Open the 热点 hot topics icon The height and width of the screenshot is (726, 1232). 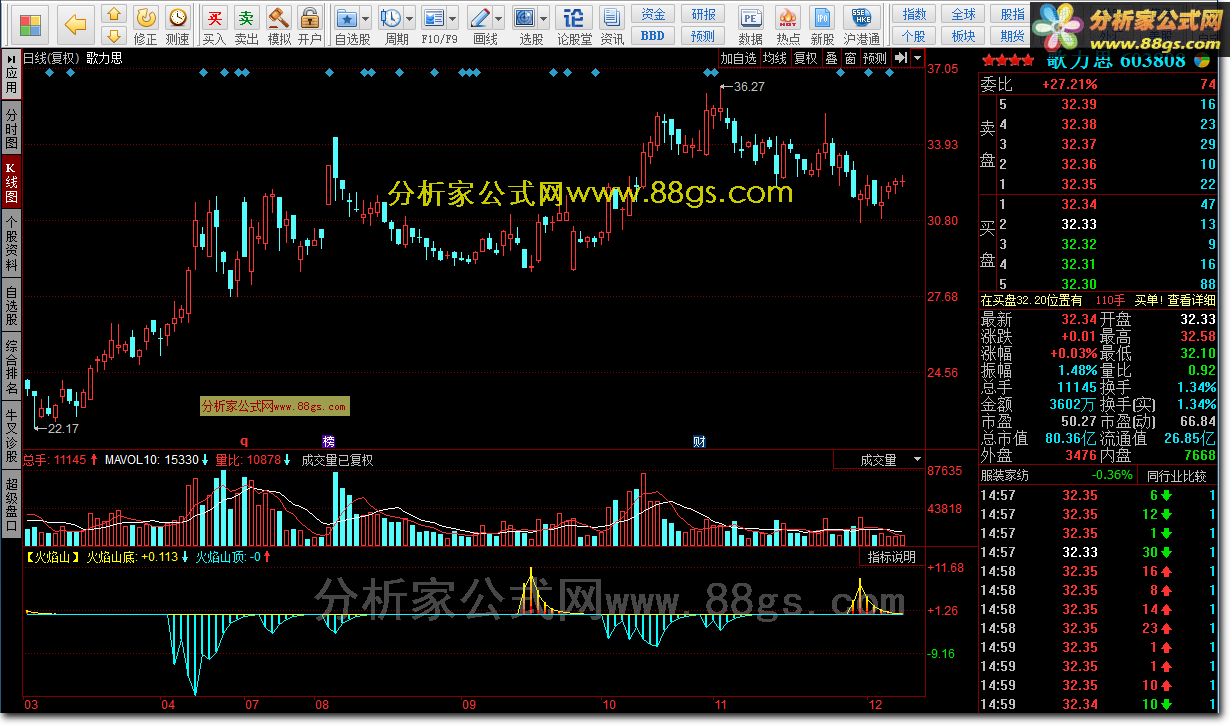pyautogui.click(x=788, y=18)
